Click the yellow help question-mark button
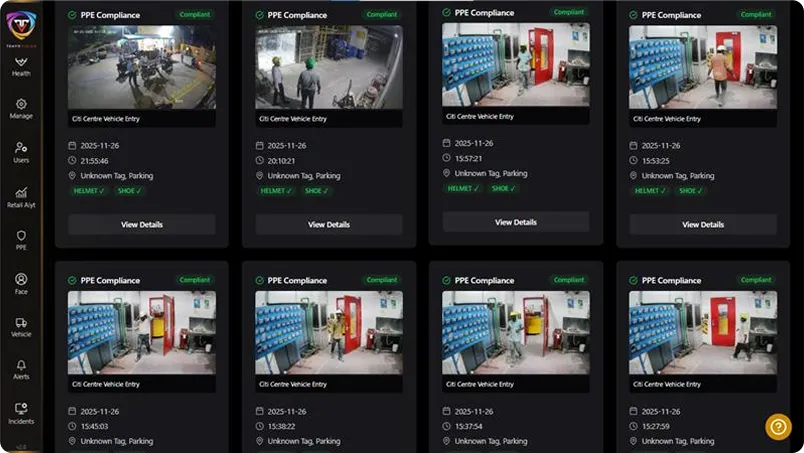804x453 pixels. click(778, 427)
